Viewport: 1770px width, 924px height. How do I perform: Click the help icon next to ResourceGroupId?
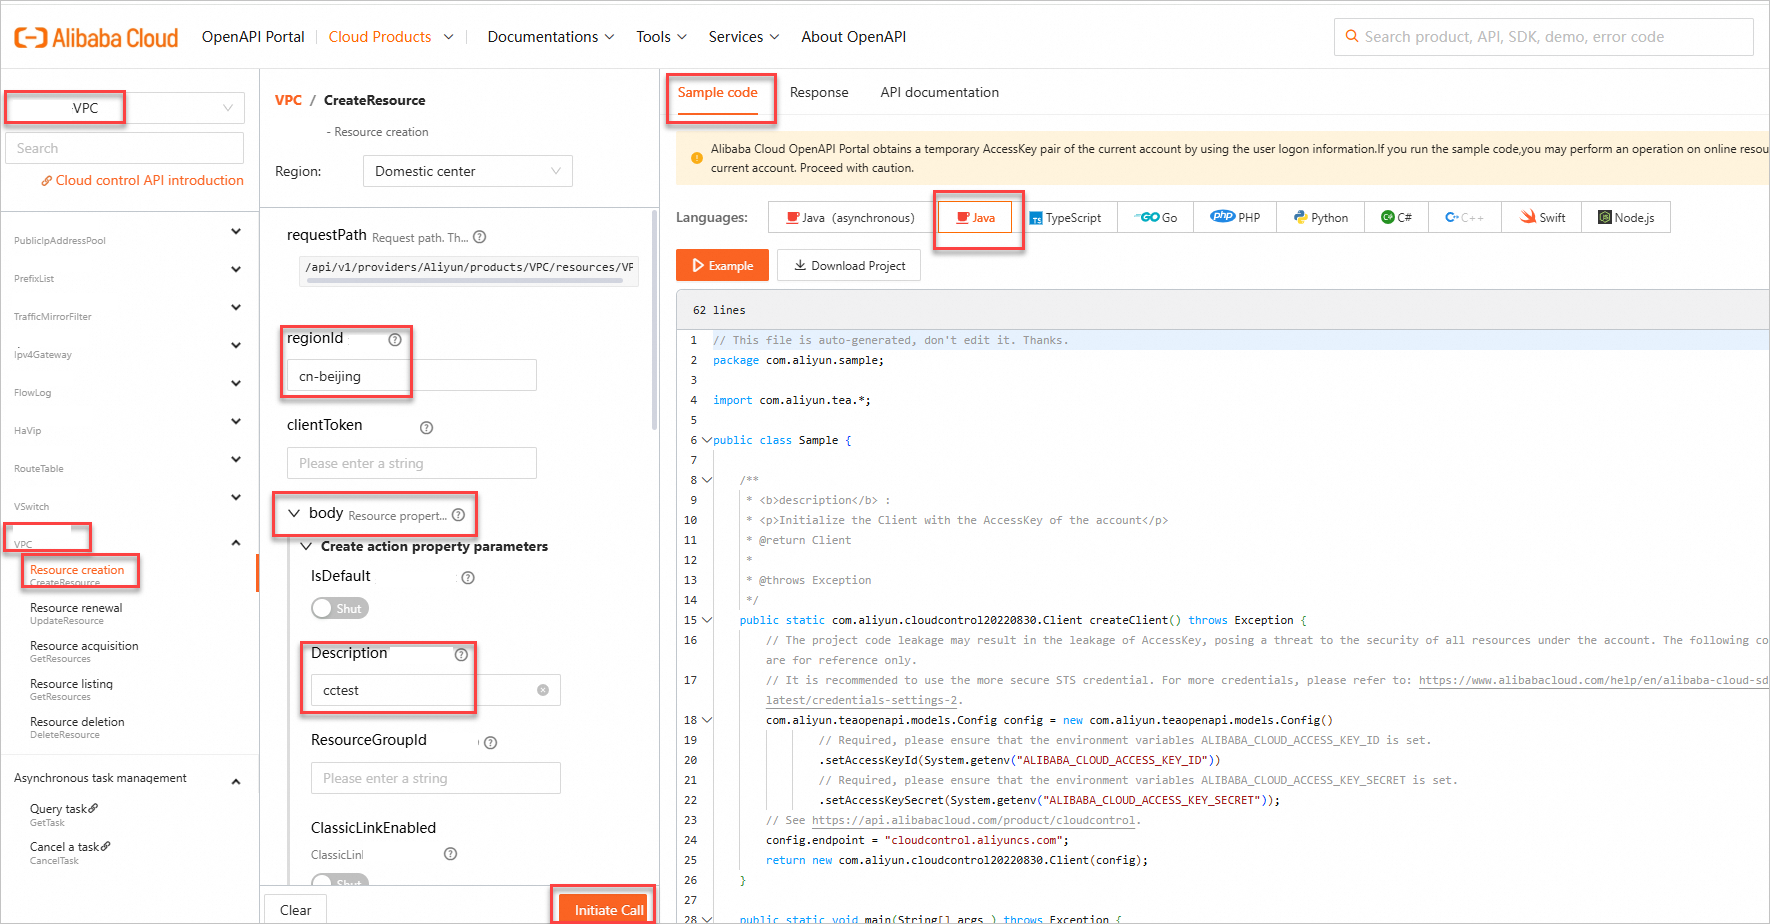491,743
